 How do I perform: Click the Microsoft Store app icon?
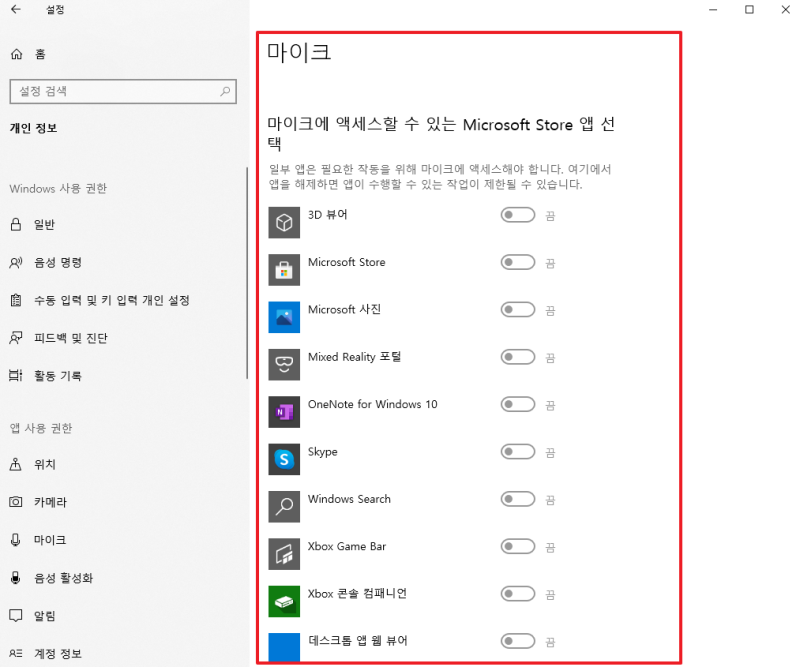tap(284, 270)
